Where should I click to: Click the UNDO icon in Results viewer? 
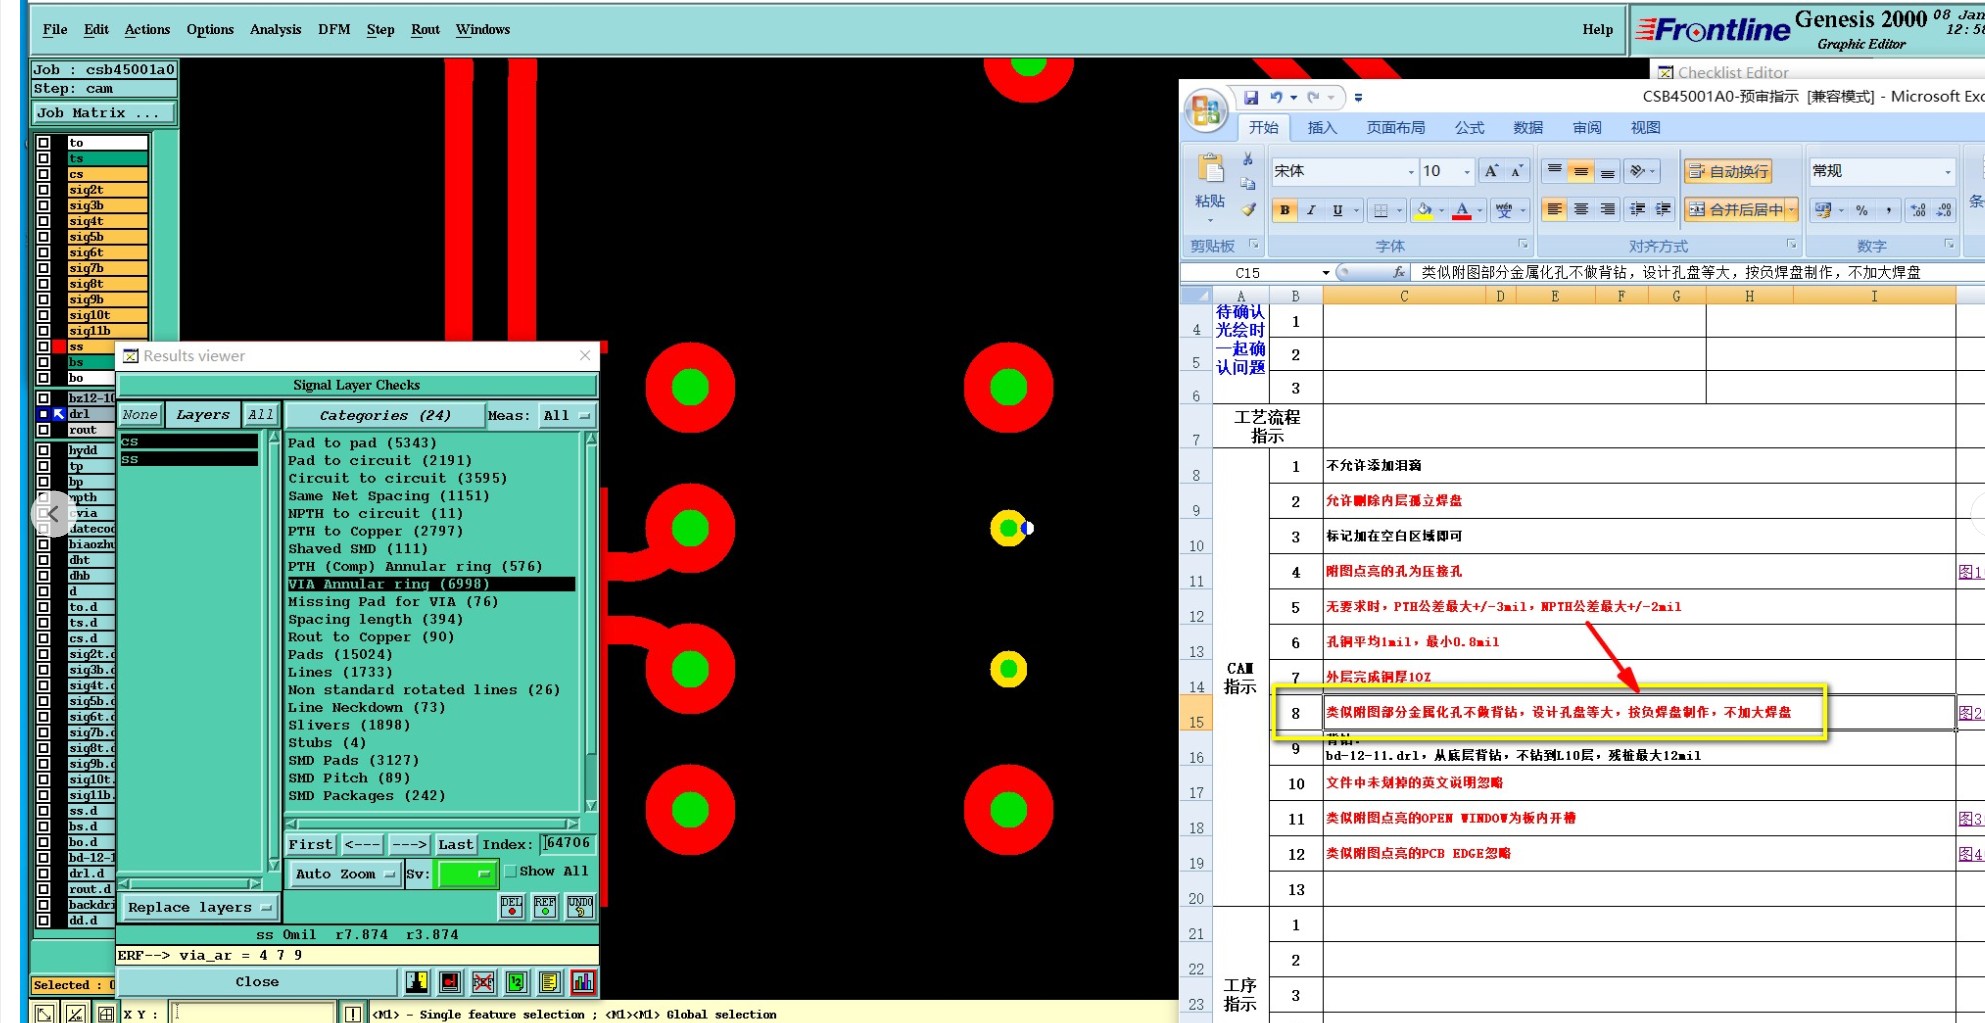(x=580, y=907)
